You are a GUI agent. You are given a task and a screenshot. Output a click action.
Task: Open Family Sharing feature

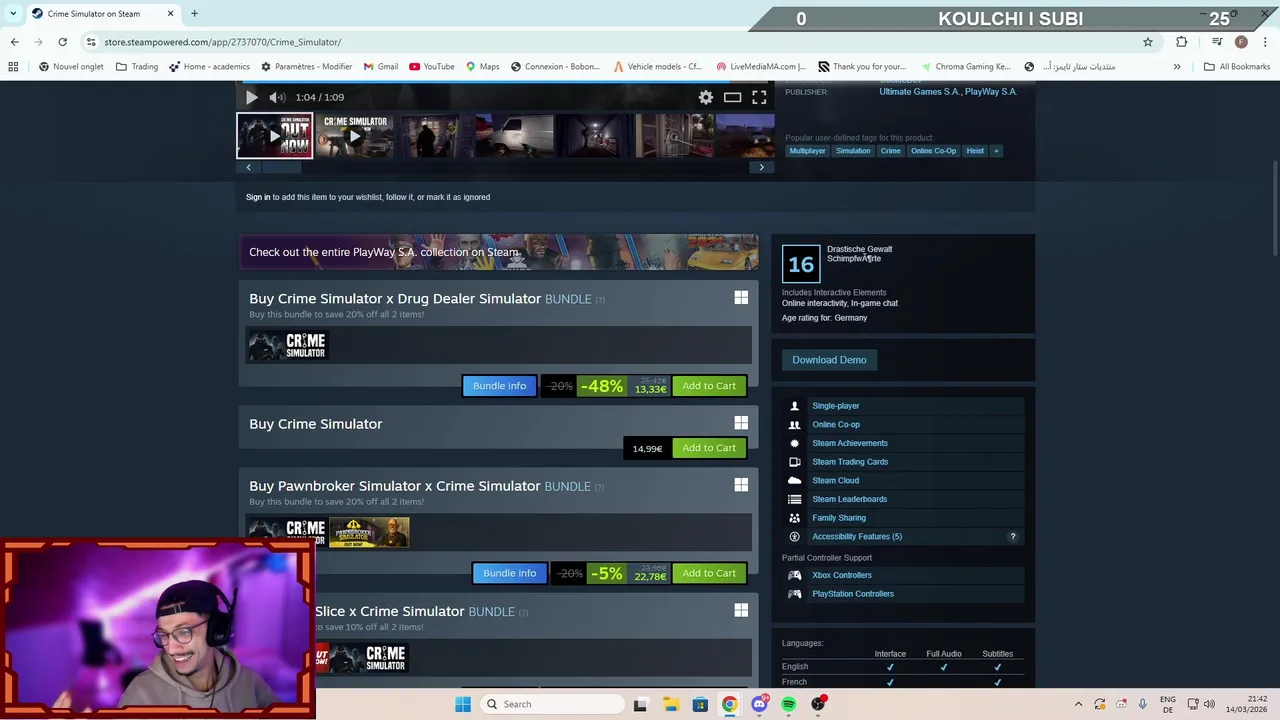[839, 518]
